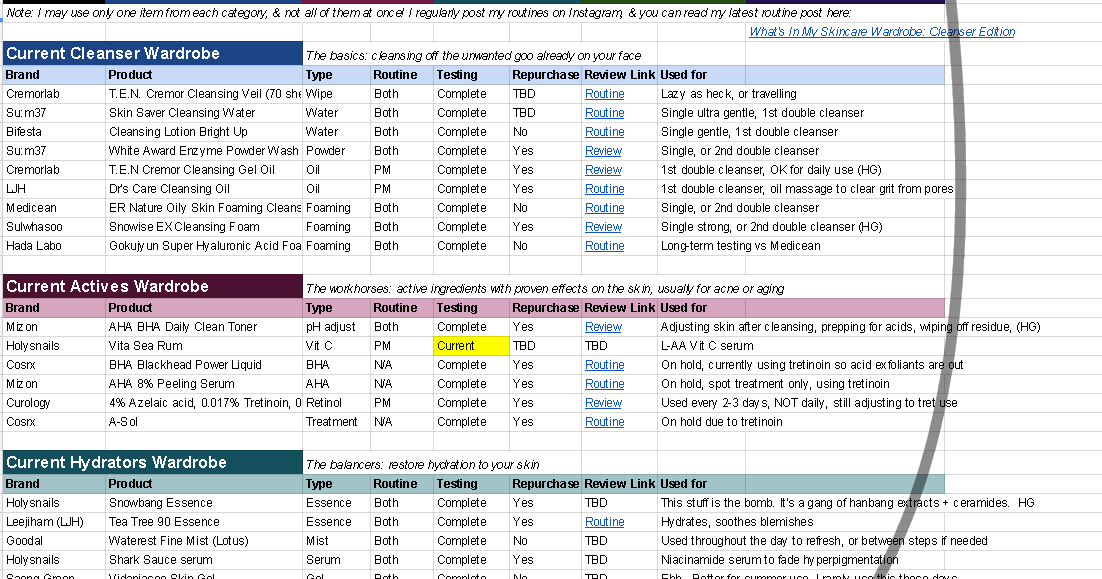Select 'Long-term testing vs Medicean' cell

point(741,246)
